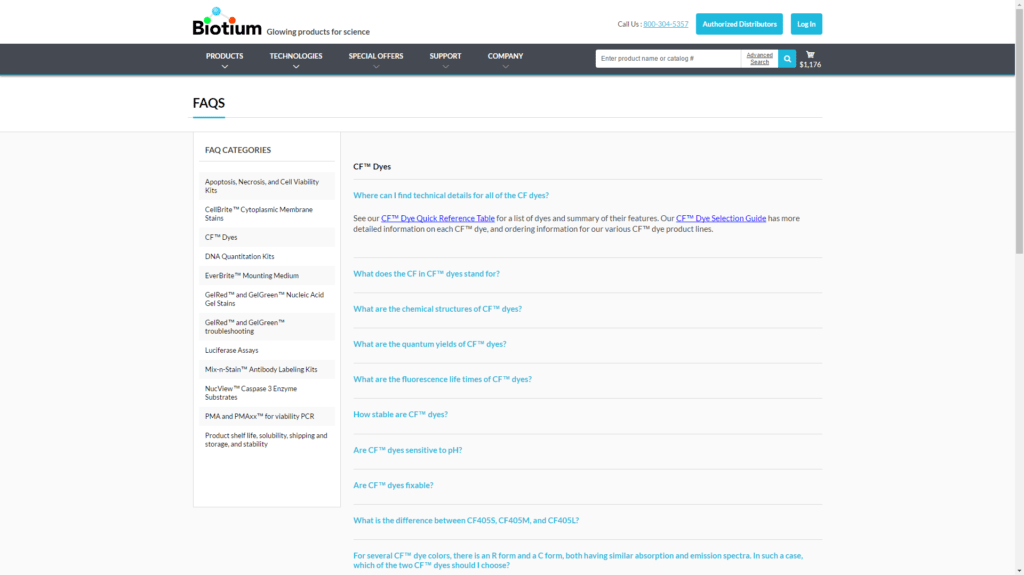
Task: Expand the fluorescence life times question
Action: pos(442,379)
